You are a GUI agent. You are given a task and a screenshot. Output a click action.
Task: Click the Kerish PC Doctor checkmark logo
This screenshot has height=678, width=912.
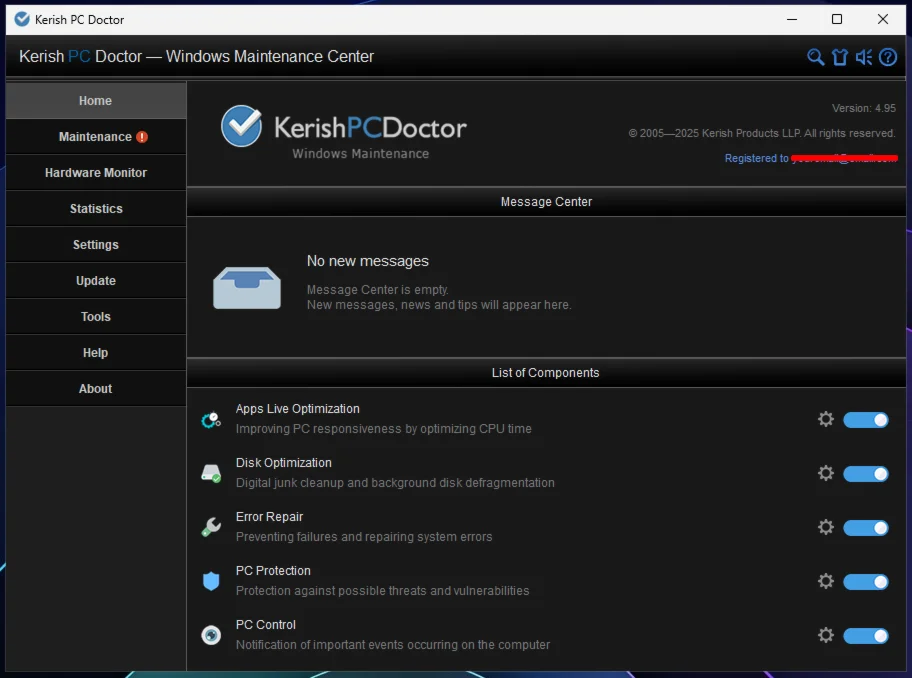241,126
